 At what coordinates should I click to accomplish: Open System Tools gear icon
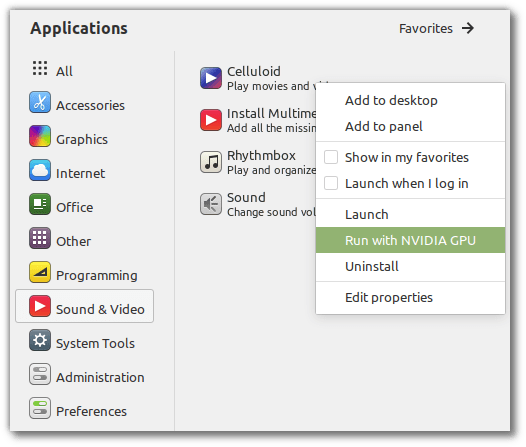pyautogui.click(x=40, y=340)
